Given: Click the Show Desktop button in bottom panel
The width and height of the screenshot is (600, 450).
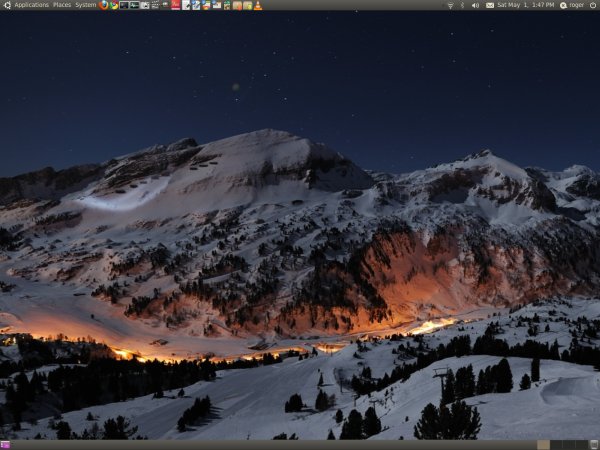Looking at the screenshot, I should [x=5, y=444].
